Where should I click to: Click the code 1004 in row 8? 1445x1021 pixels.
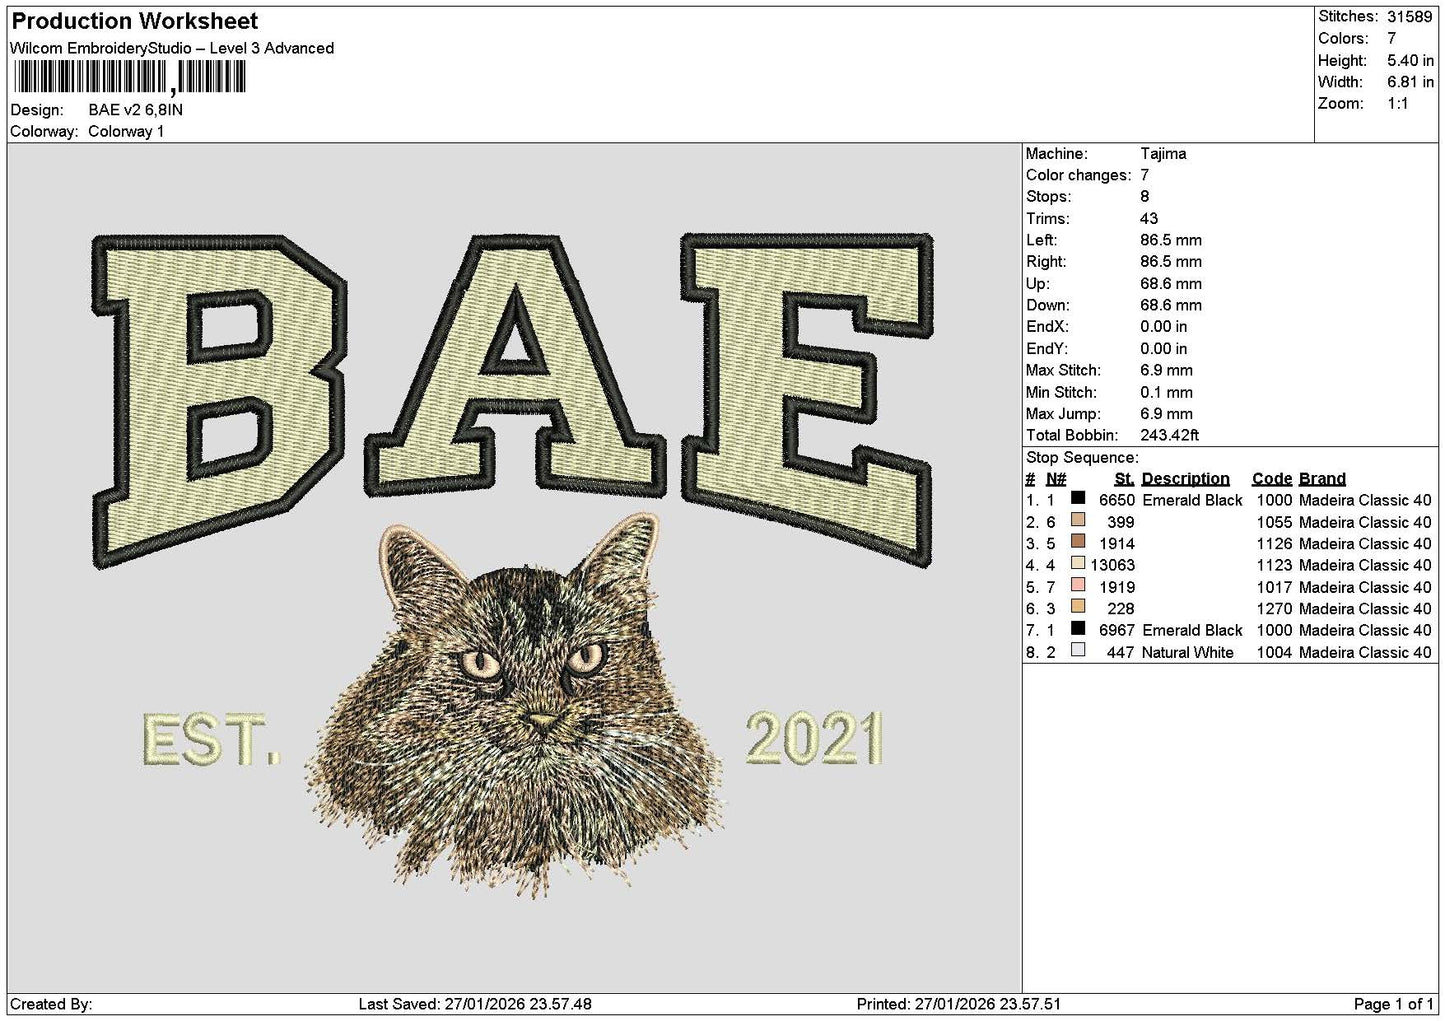(x=1274, y=652)
